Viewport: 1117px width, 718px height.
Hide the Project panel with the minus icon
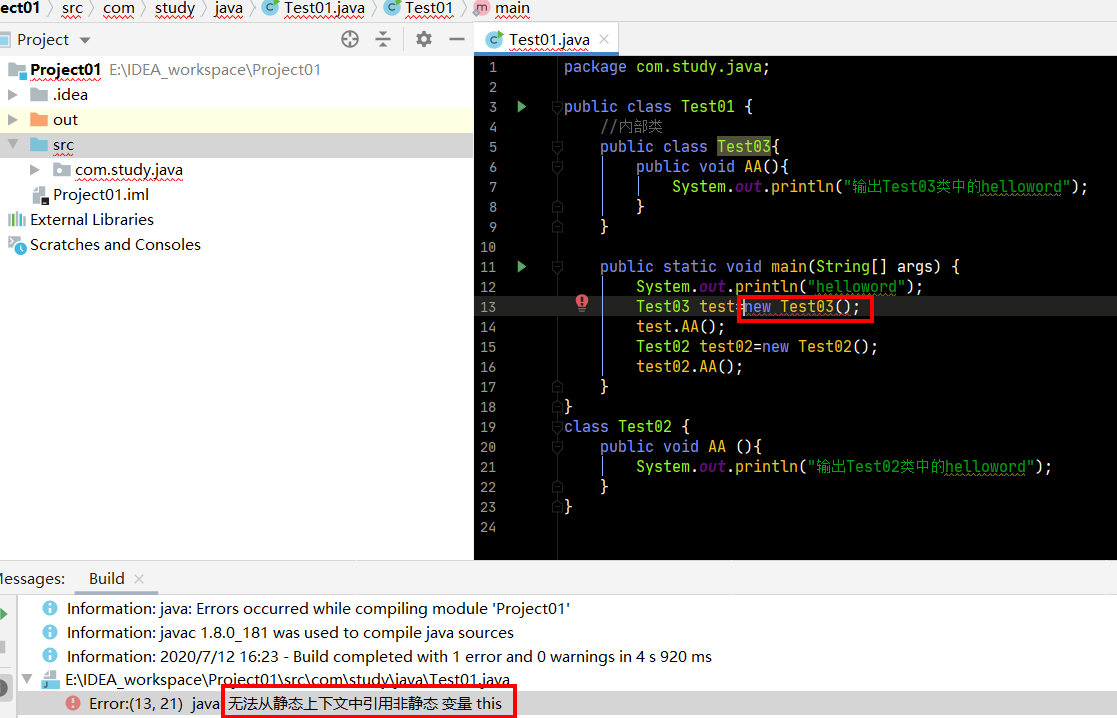pyautogui.click(x=457, y=39)
